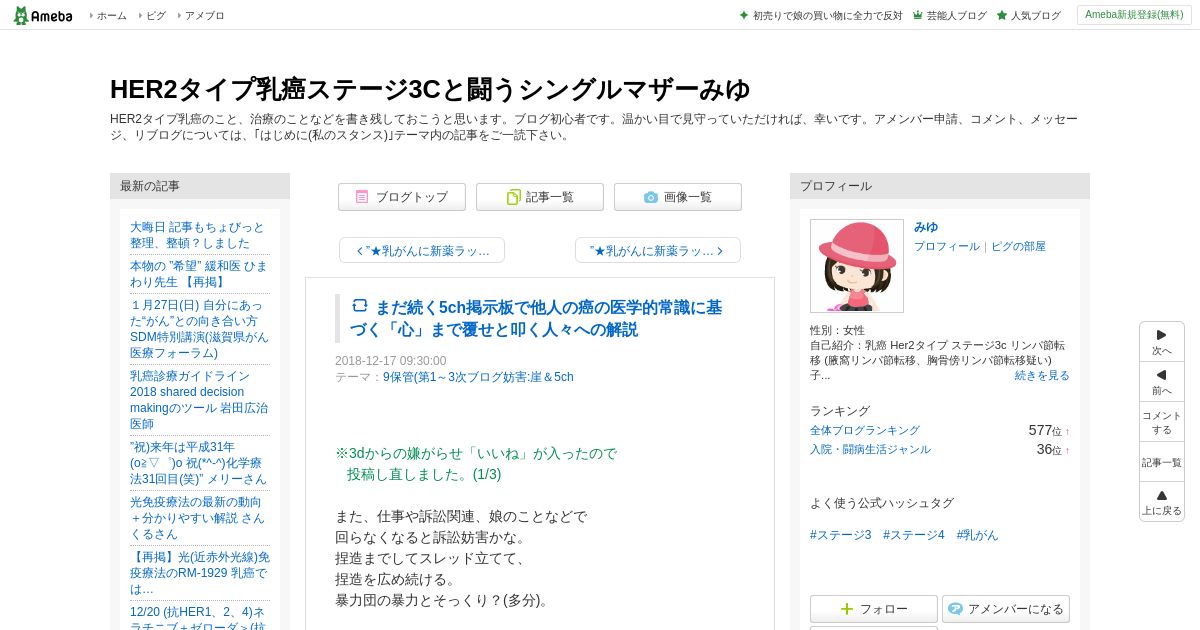
Task: Open theme 9保管(第1～3次ブログ妨害:崖＆5ch
Action: (x=478, y=377)
